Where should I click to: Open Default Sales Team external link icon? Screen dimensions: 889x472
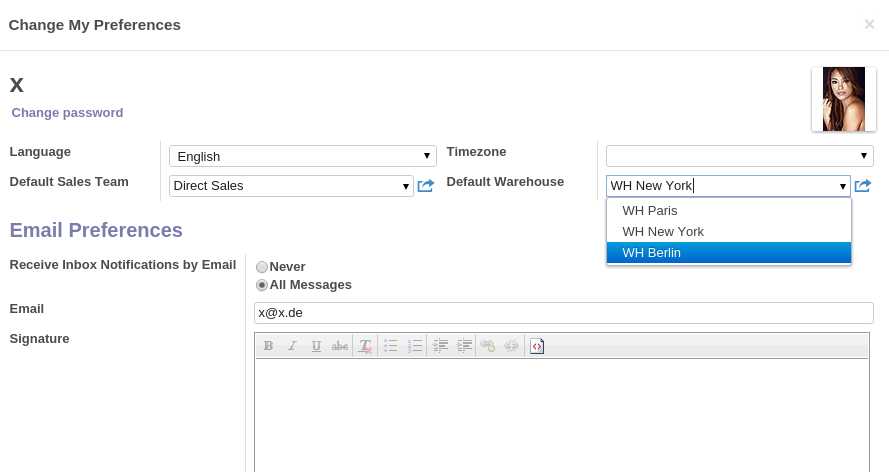pyautogui.click(x=425, y=186)
